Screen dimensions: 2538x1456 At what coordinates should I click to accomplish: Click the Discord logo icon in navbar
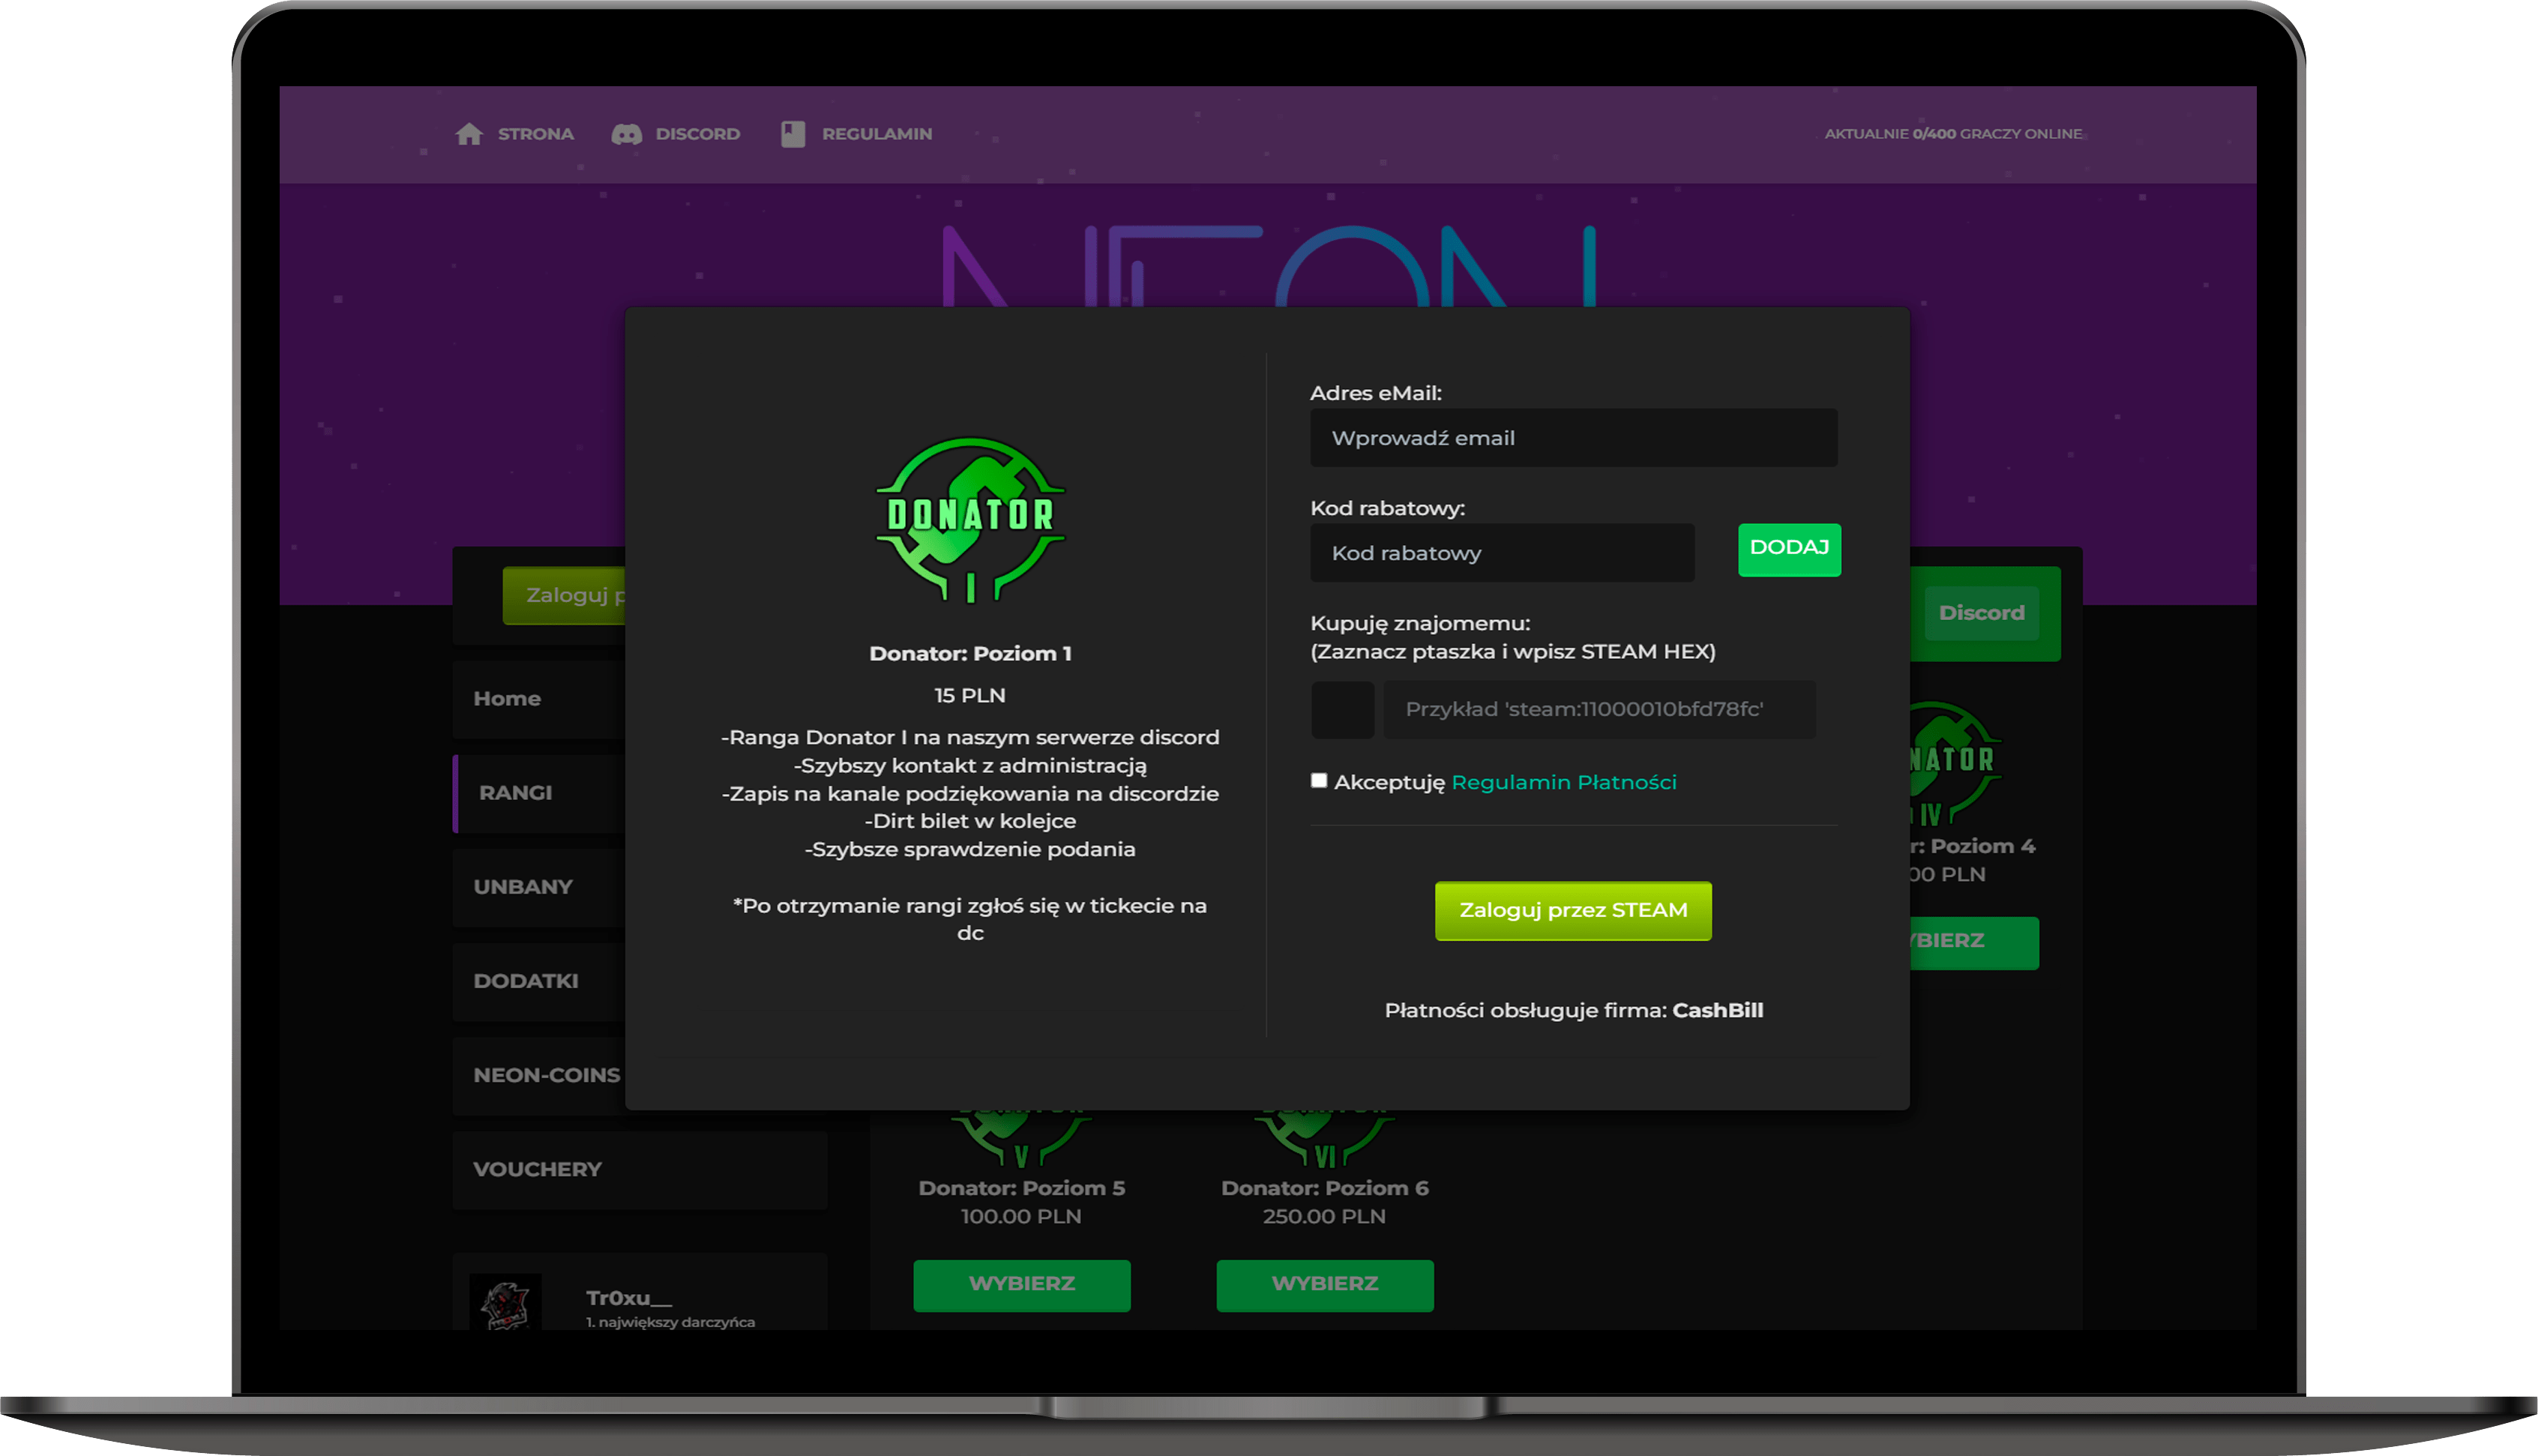coord(627,134)
